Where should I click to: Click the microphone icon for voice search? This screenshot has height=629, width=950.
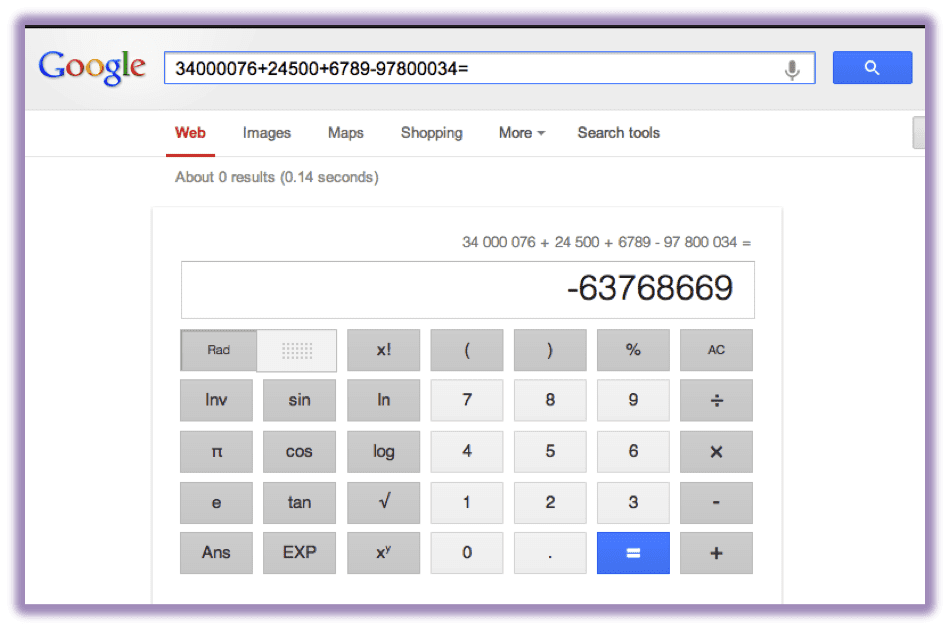coord(792,67)
